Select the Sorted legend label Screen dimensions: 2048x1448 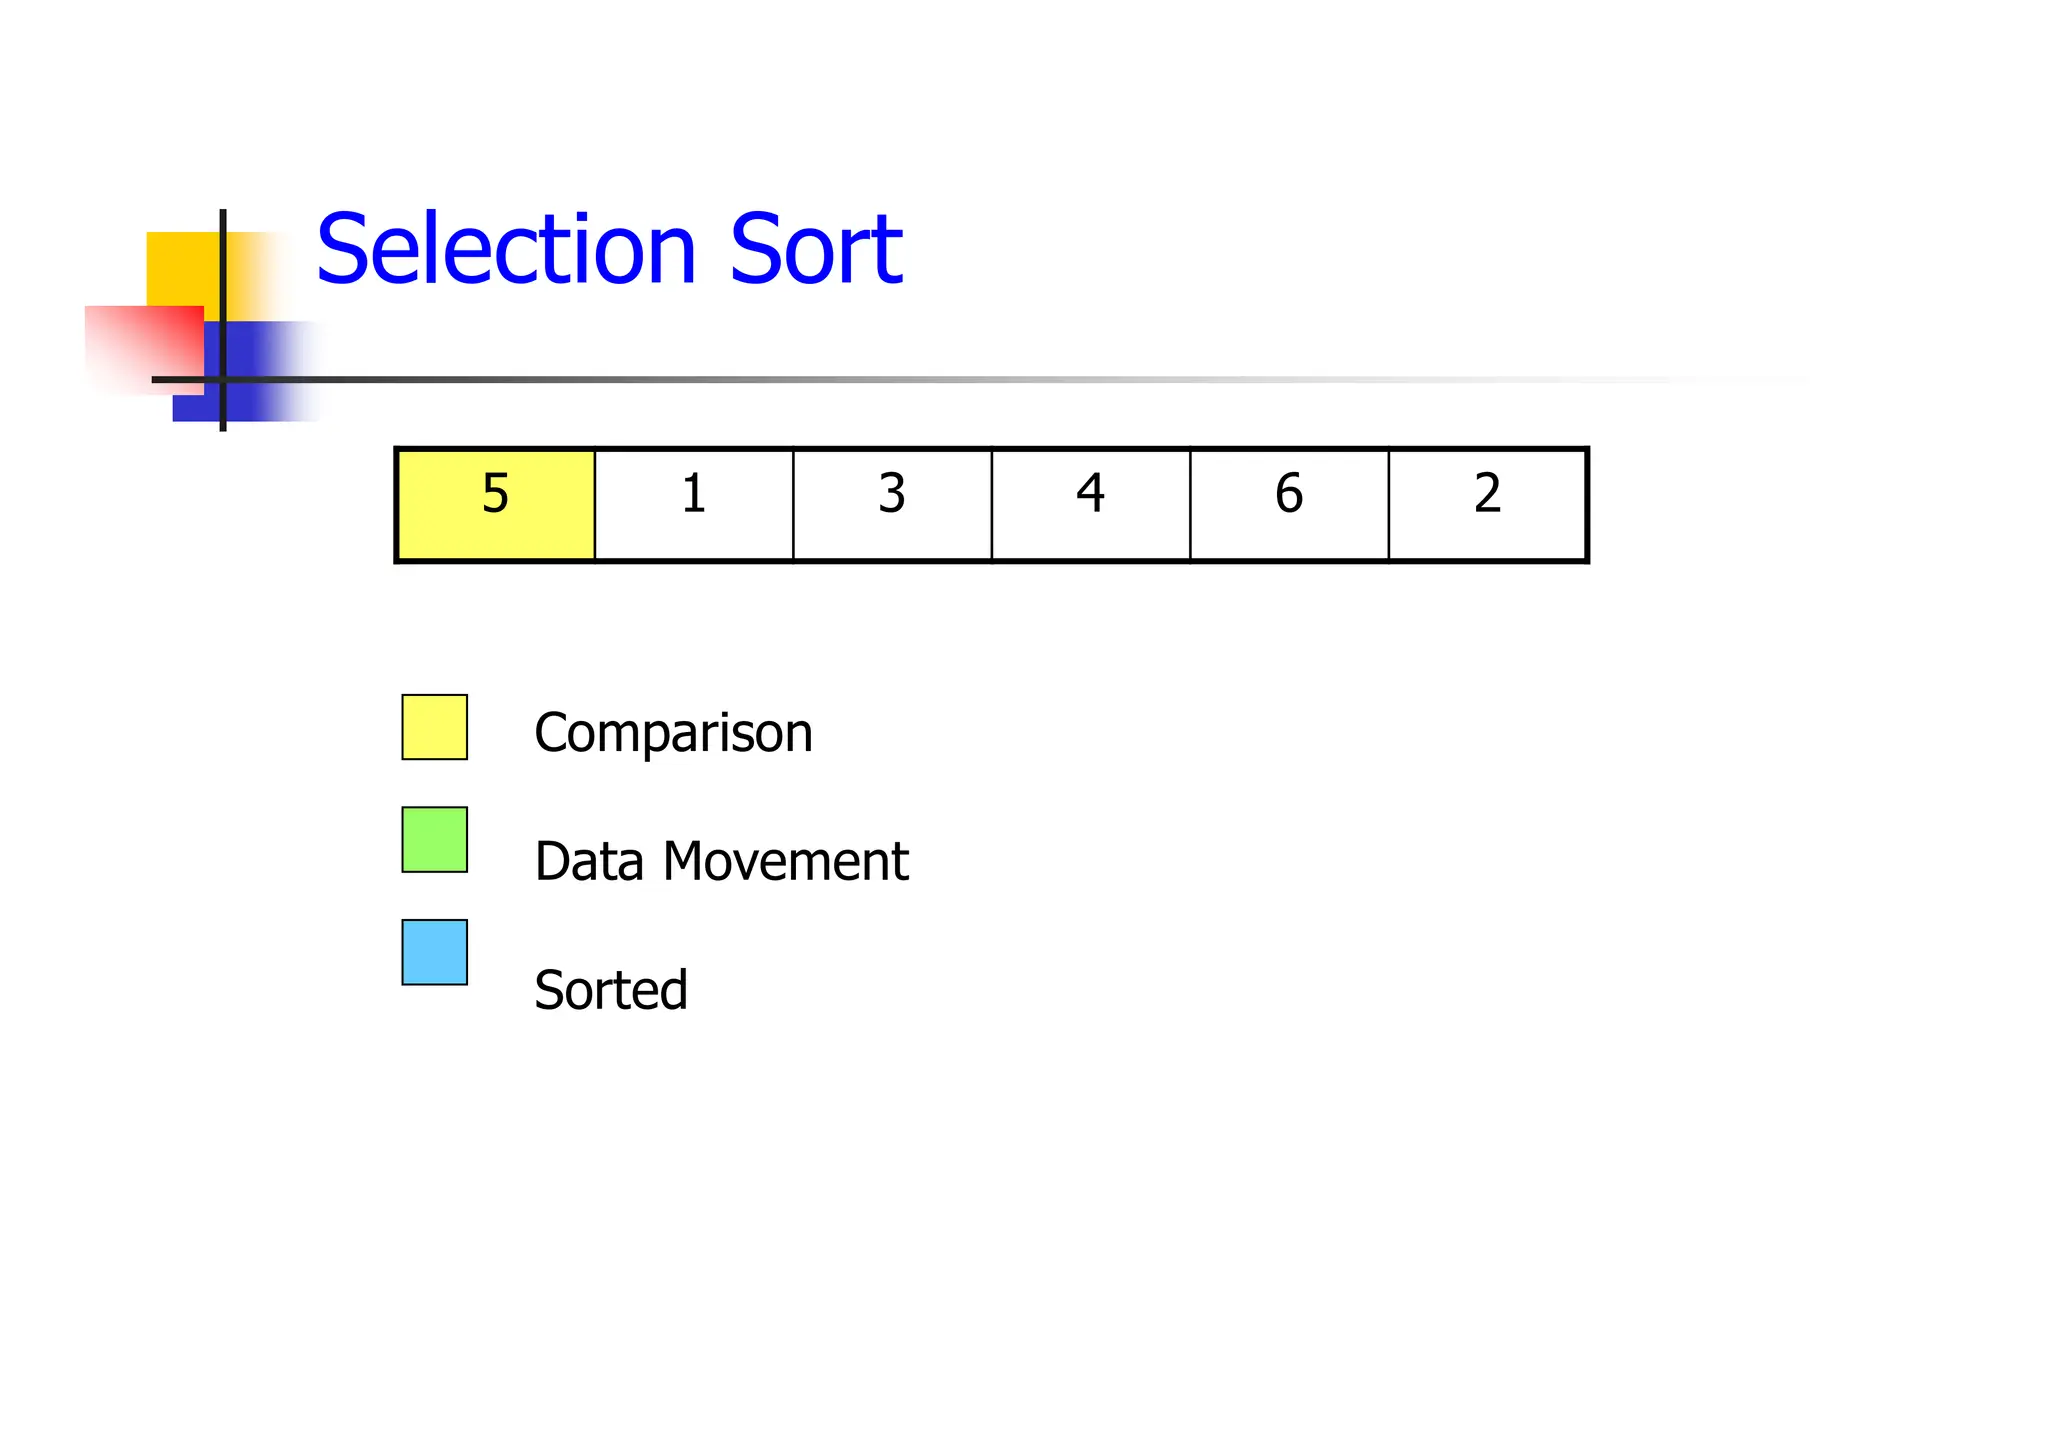point(611,990)
